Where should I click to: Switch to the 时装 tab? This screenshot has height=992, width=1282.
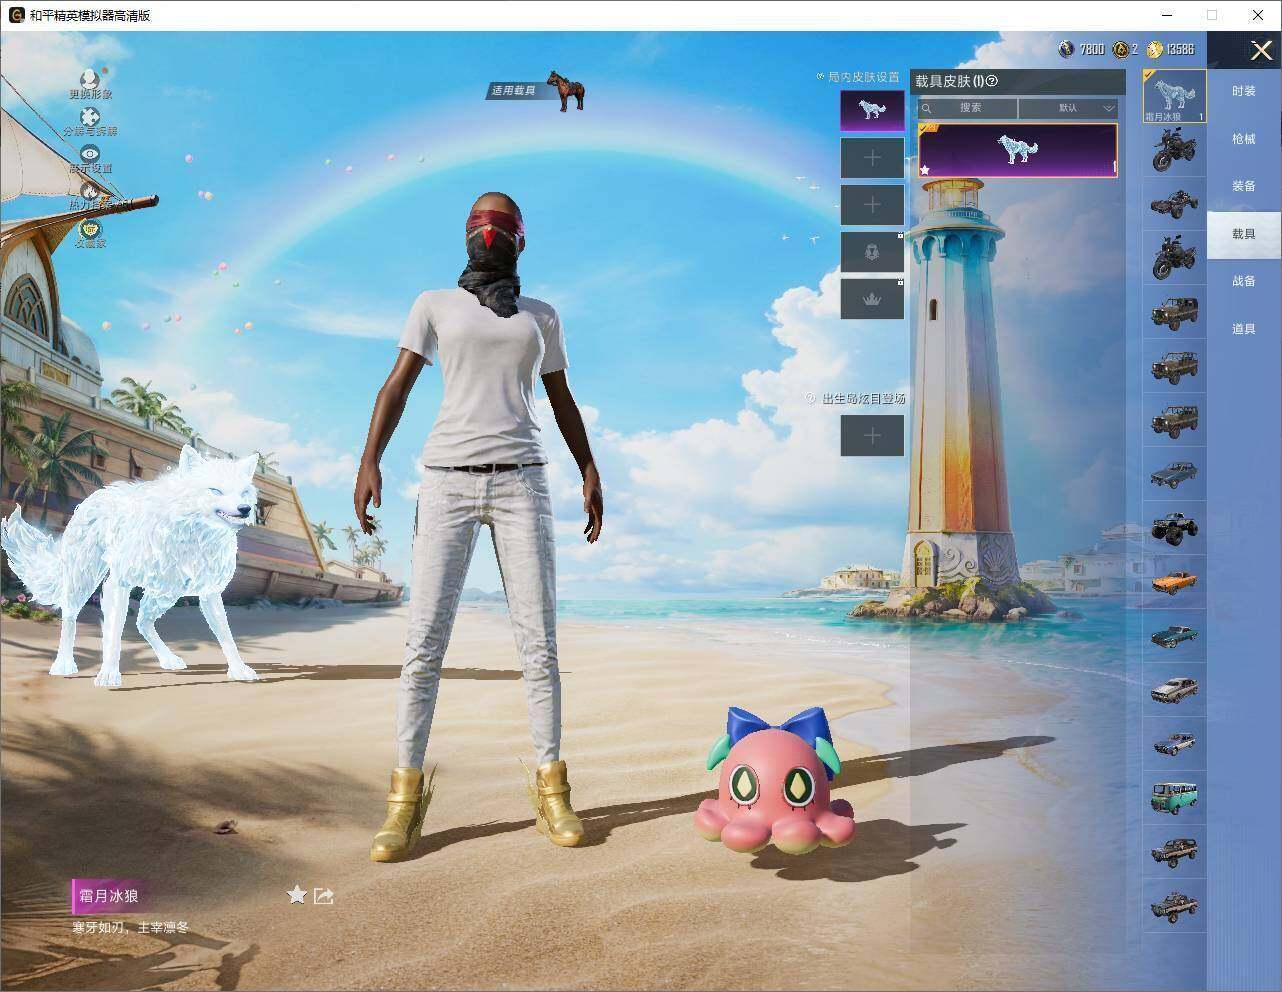tap(1244, 91)
